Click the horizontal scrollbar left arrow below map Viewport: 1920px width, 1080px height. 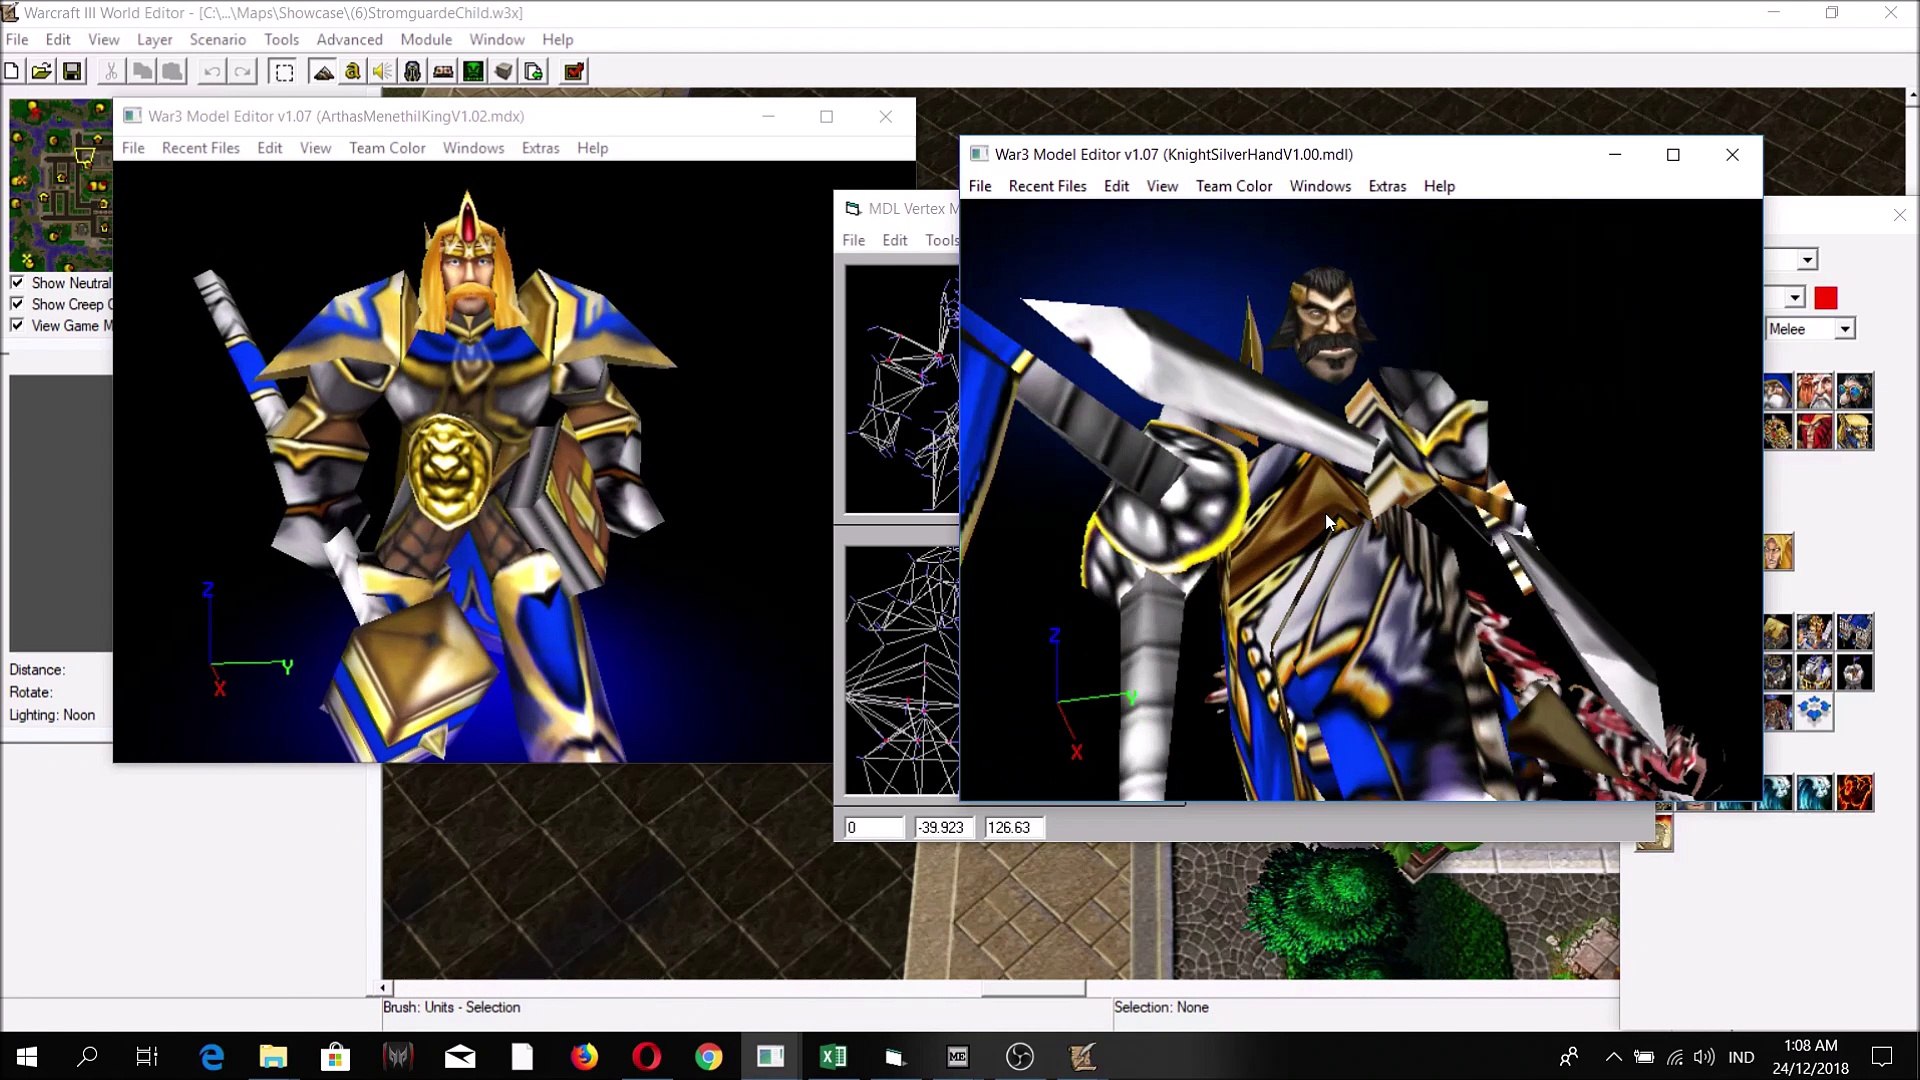point(383,988)
